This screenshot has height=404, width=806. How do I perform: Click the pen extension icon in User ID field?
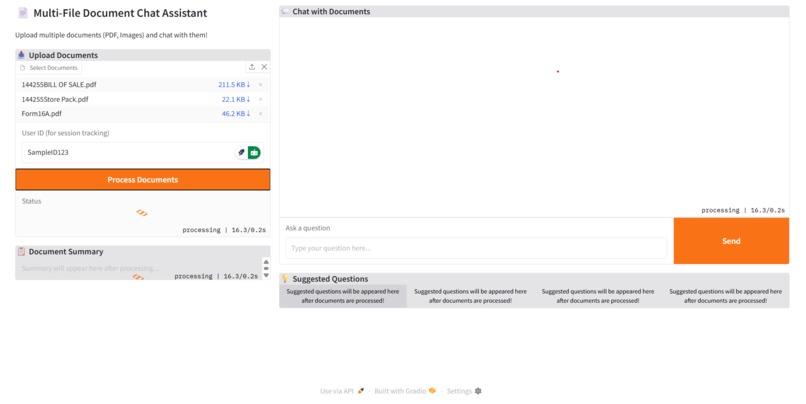click(x=241, y=152)
